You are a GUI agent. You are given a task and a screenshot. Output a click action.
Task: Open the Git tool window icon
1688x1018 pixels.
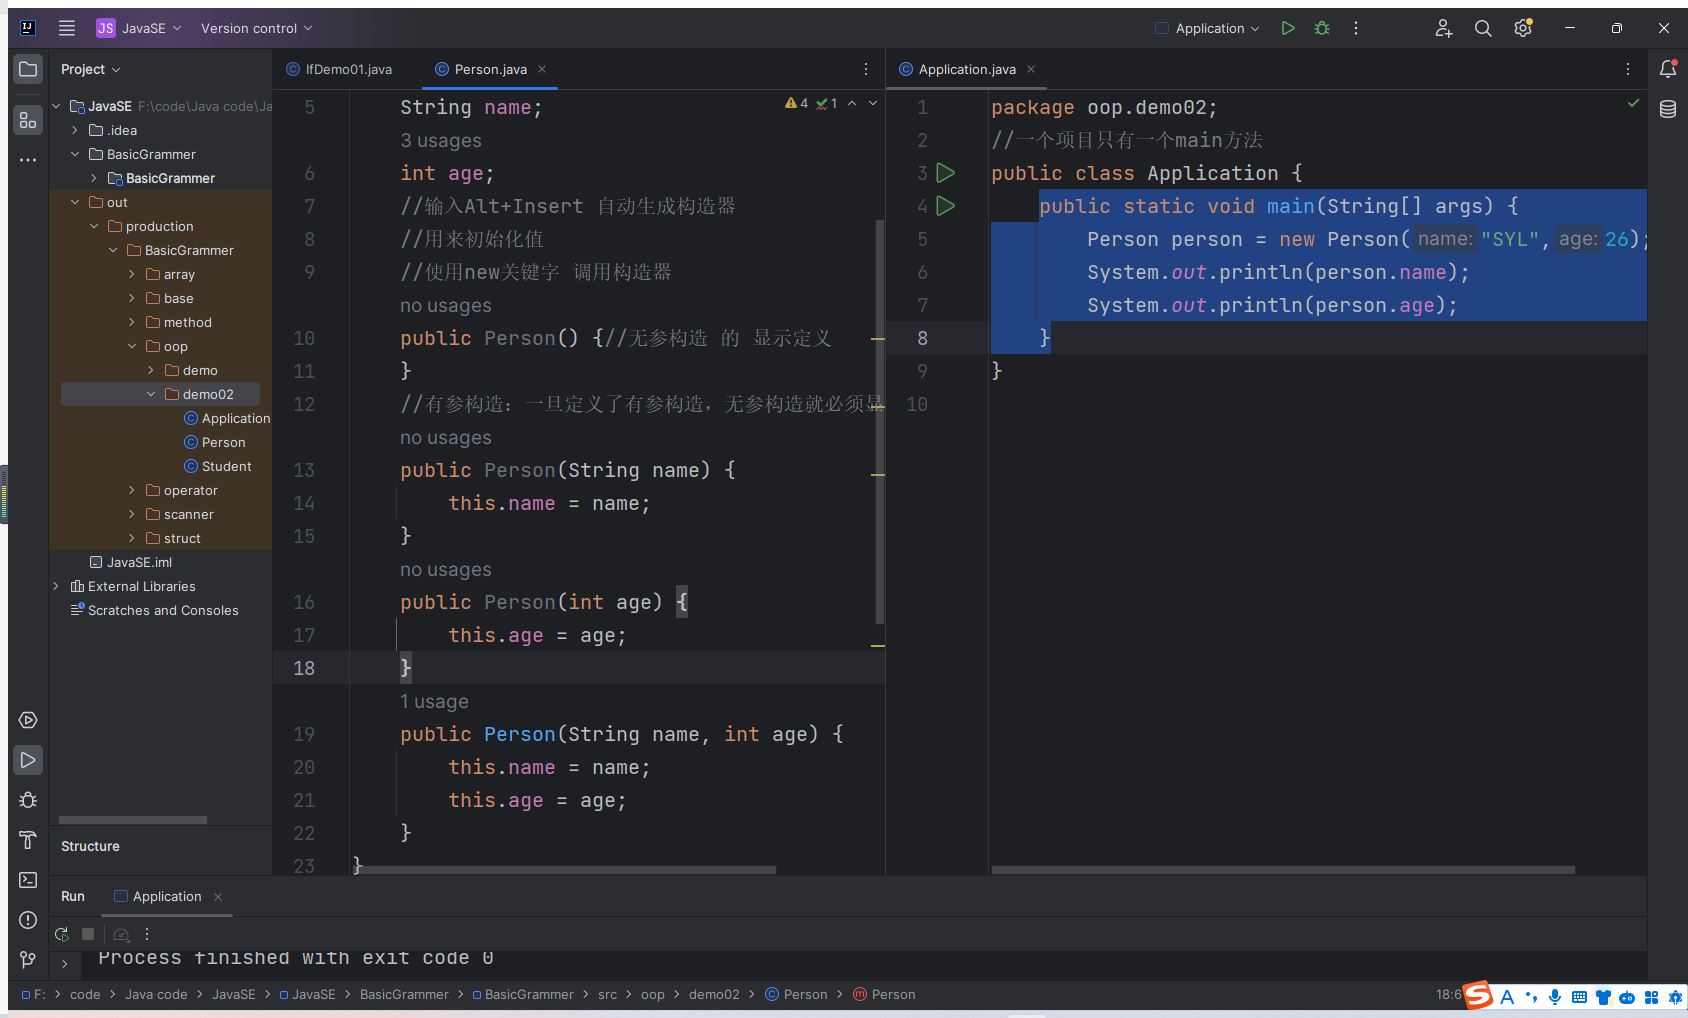click(28, 960)
